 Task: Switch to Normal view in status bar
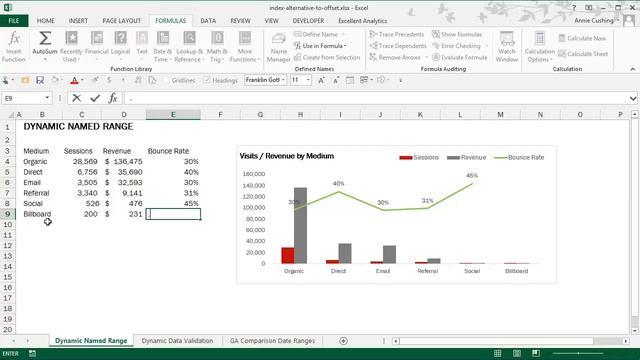tap(498, 353)
